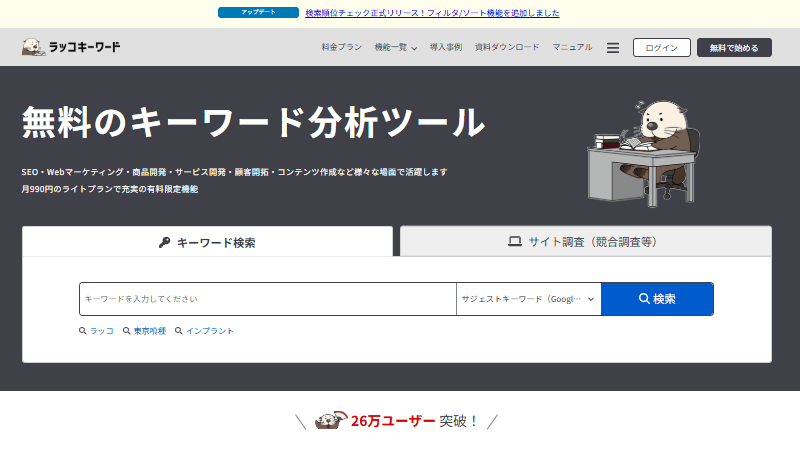Click the magnifier icon beside ラッコ

(83, 331)
